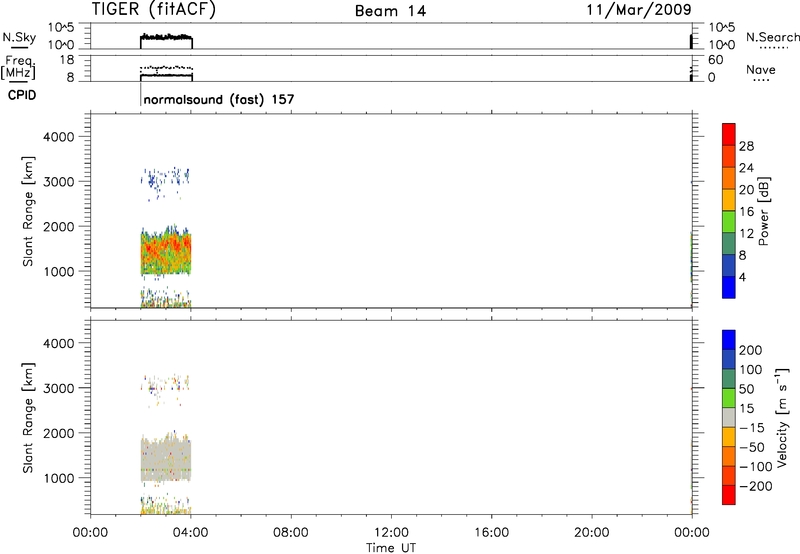Screen dimensions: 800x554
Task: Click the red swatch of the power colorbar
Action: tap(729, 134)
